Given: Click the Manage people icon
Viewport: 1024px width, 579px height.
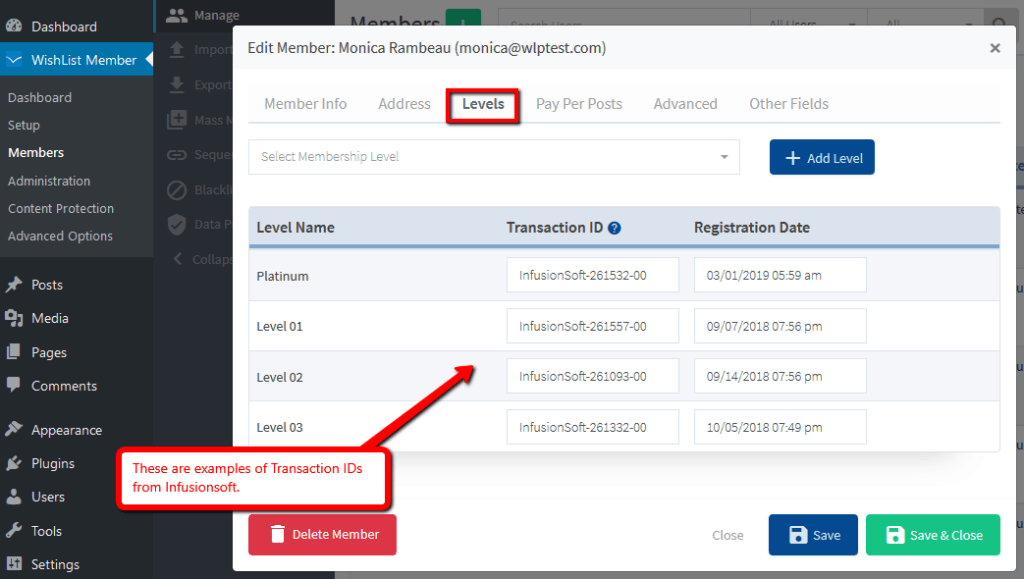Looking at the screenshot, I should coord(176,16).
